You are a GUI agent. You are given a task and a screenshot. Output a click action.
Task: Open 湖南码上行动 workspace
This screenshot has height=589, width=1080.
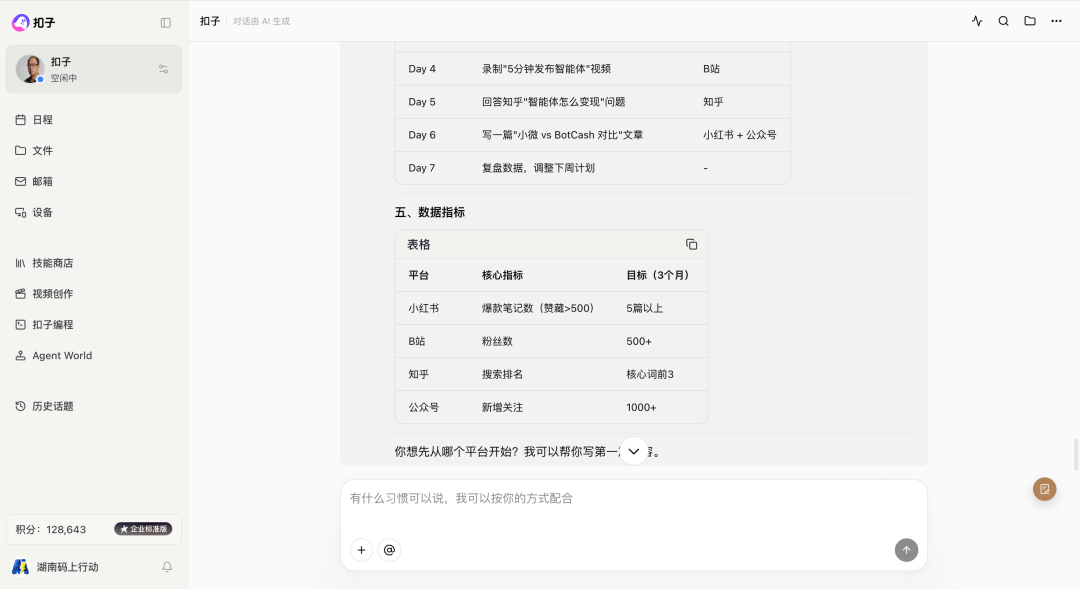click(68, 567)
